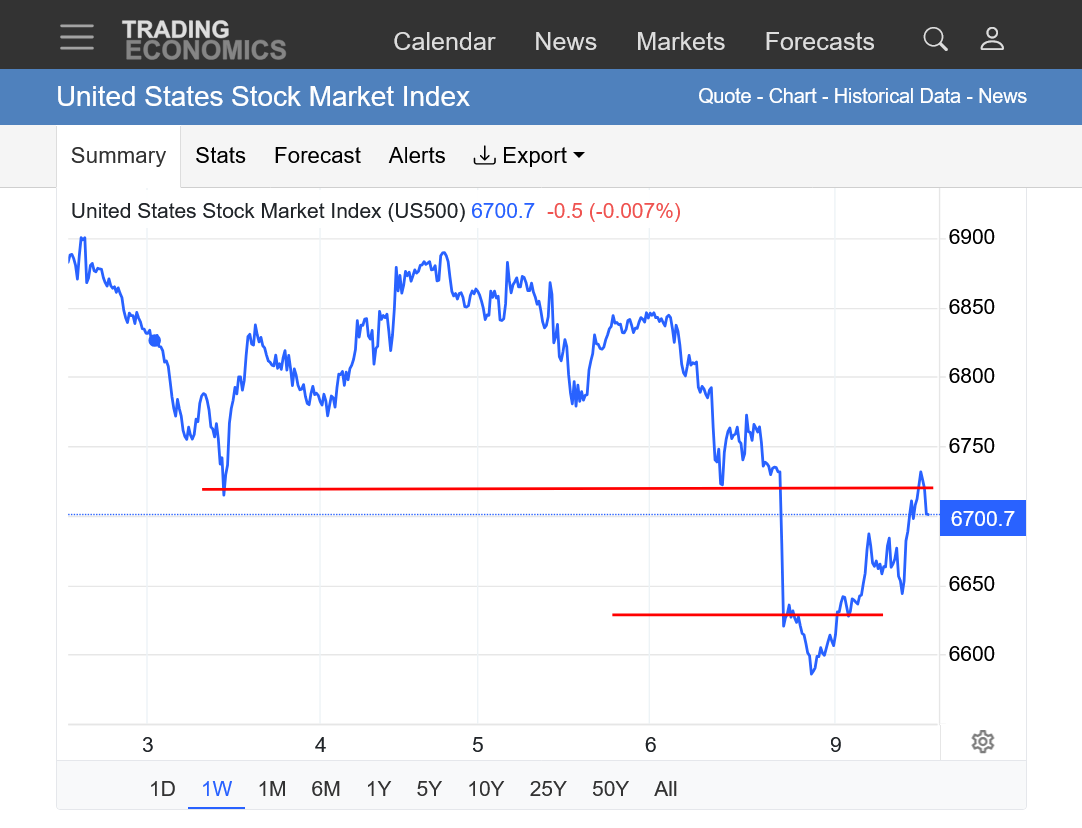Click the search magnifier icon
Image resolution: width=1082 pixels, height=828 pixels.
(x=935, y=39)
